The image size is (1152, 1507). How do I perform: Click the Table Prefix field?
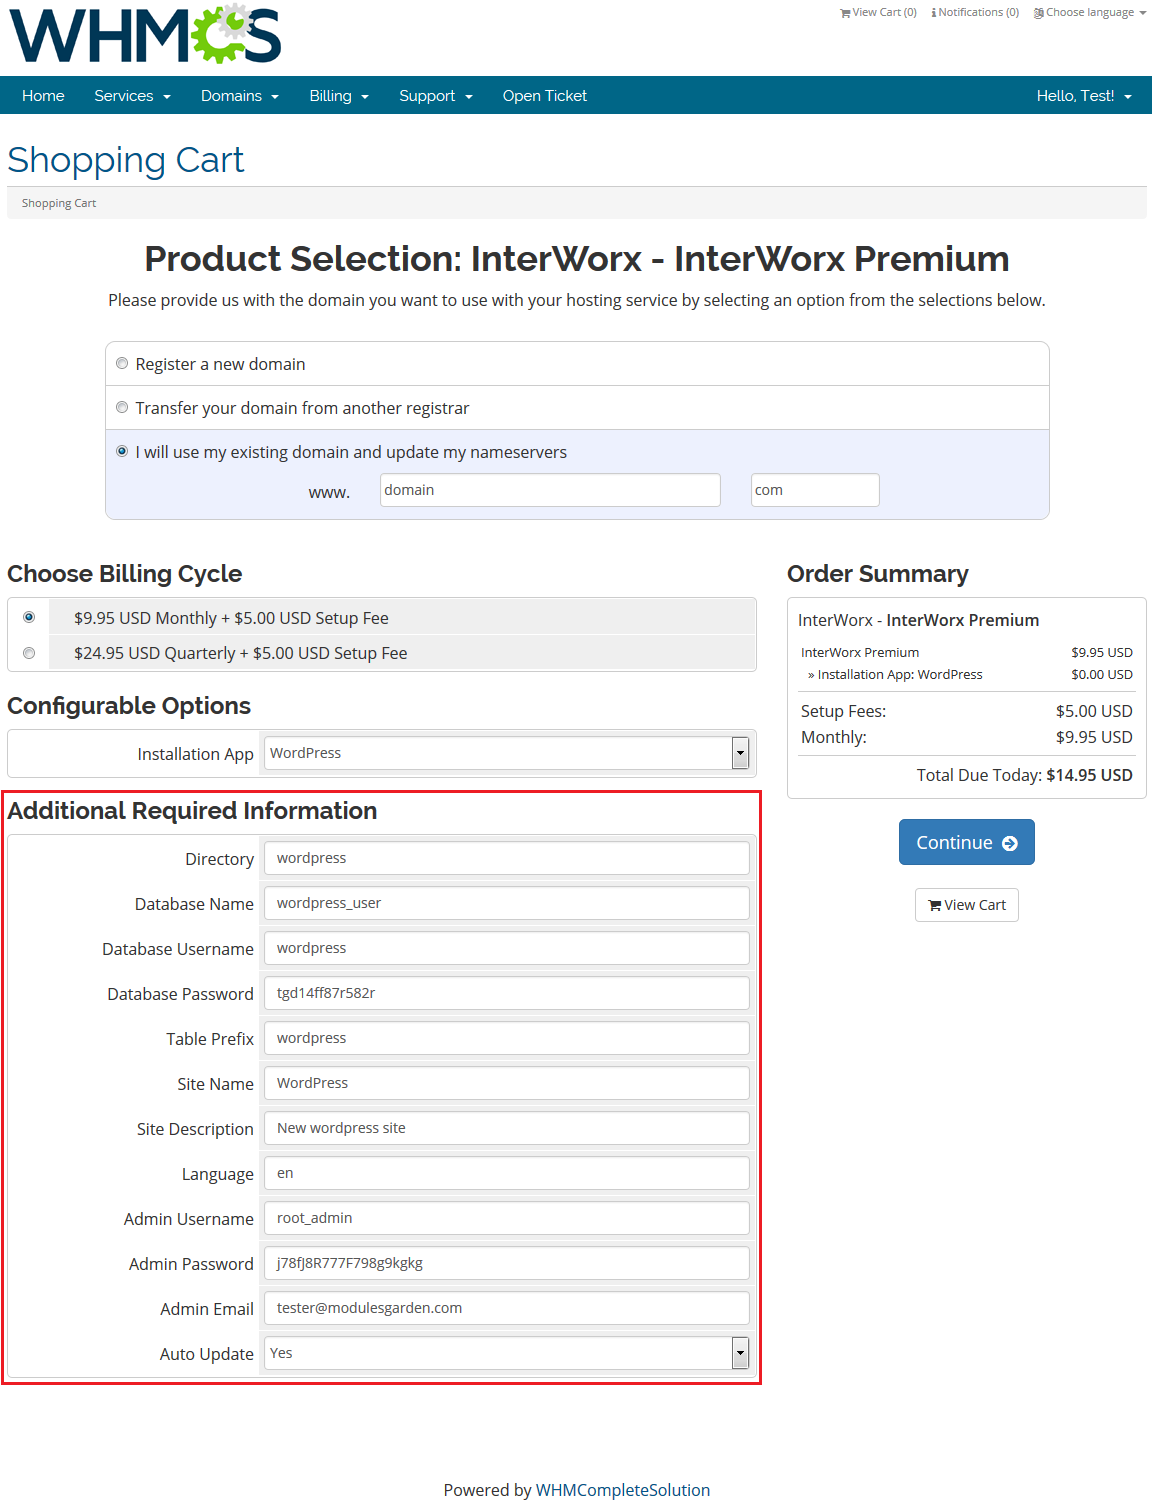click(x=507, y=1038)
